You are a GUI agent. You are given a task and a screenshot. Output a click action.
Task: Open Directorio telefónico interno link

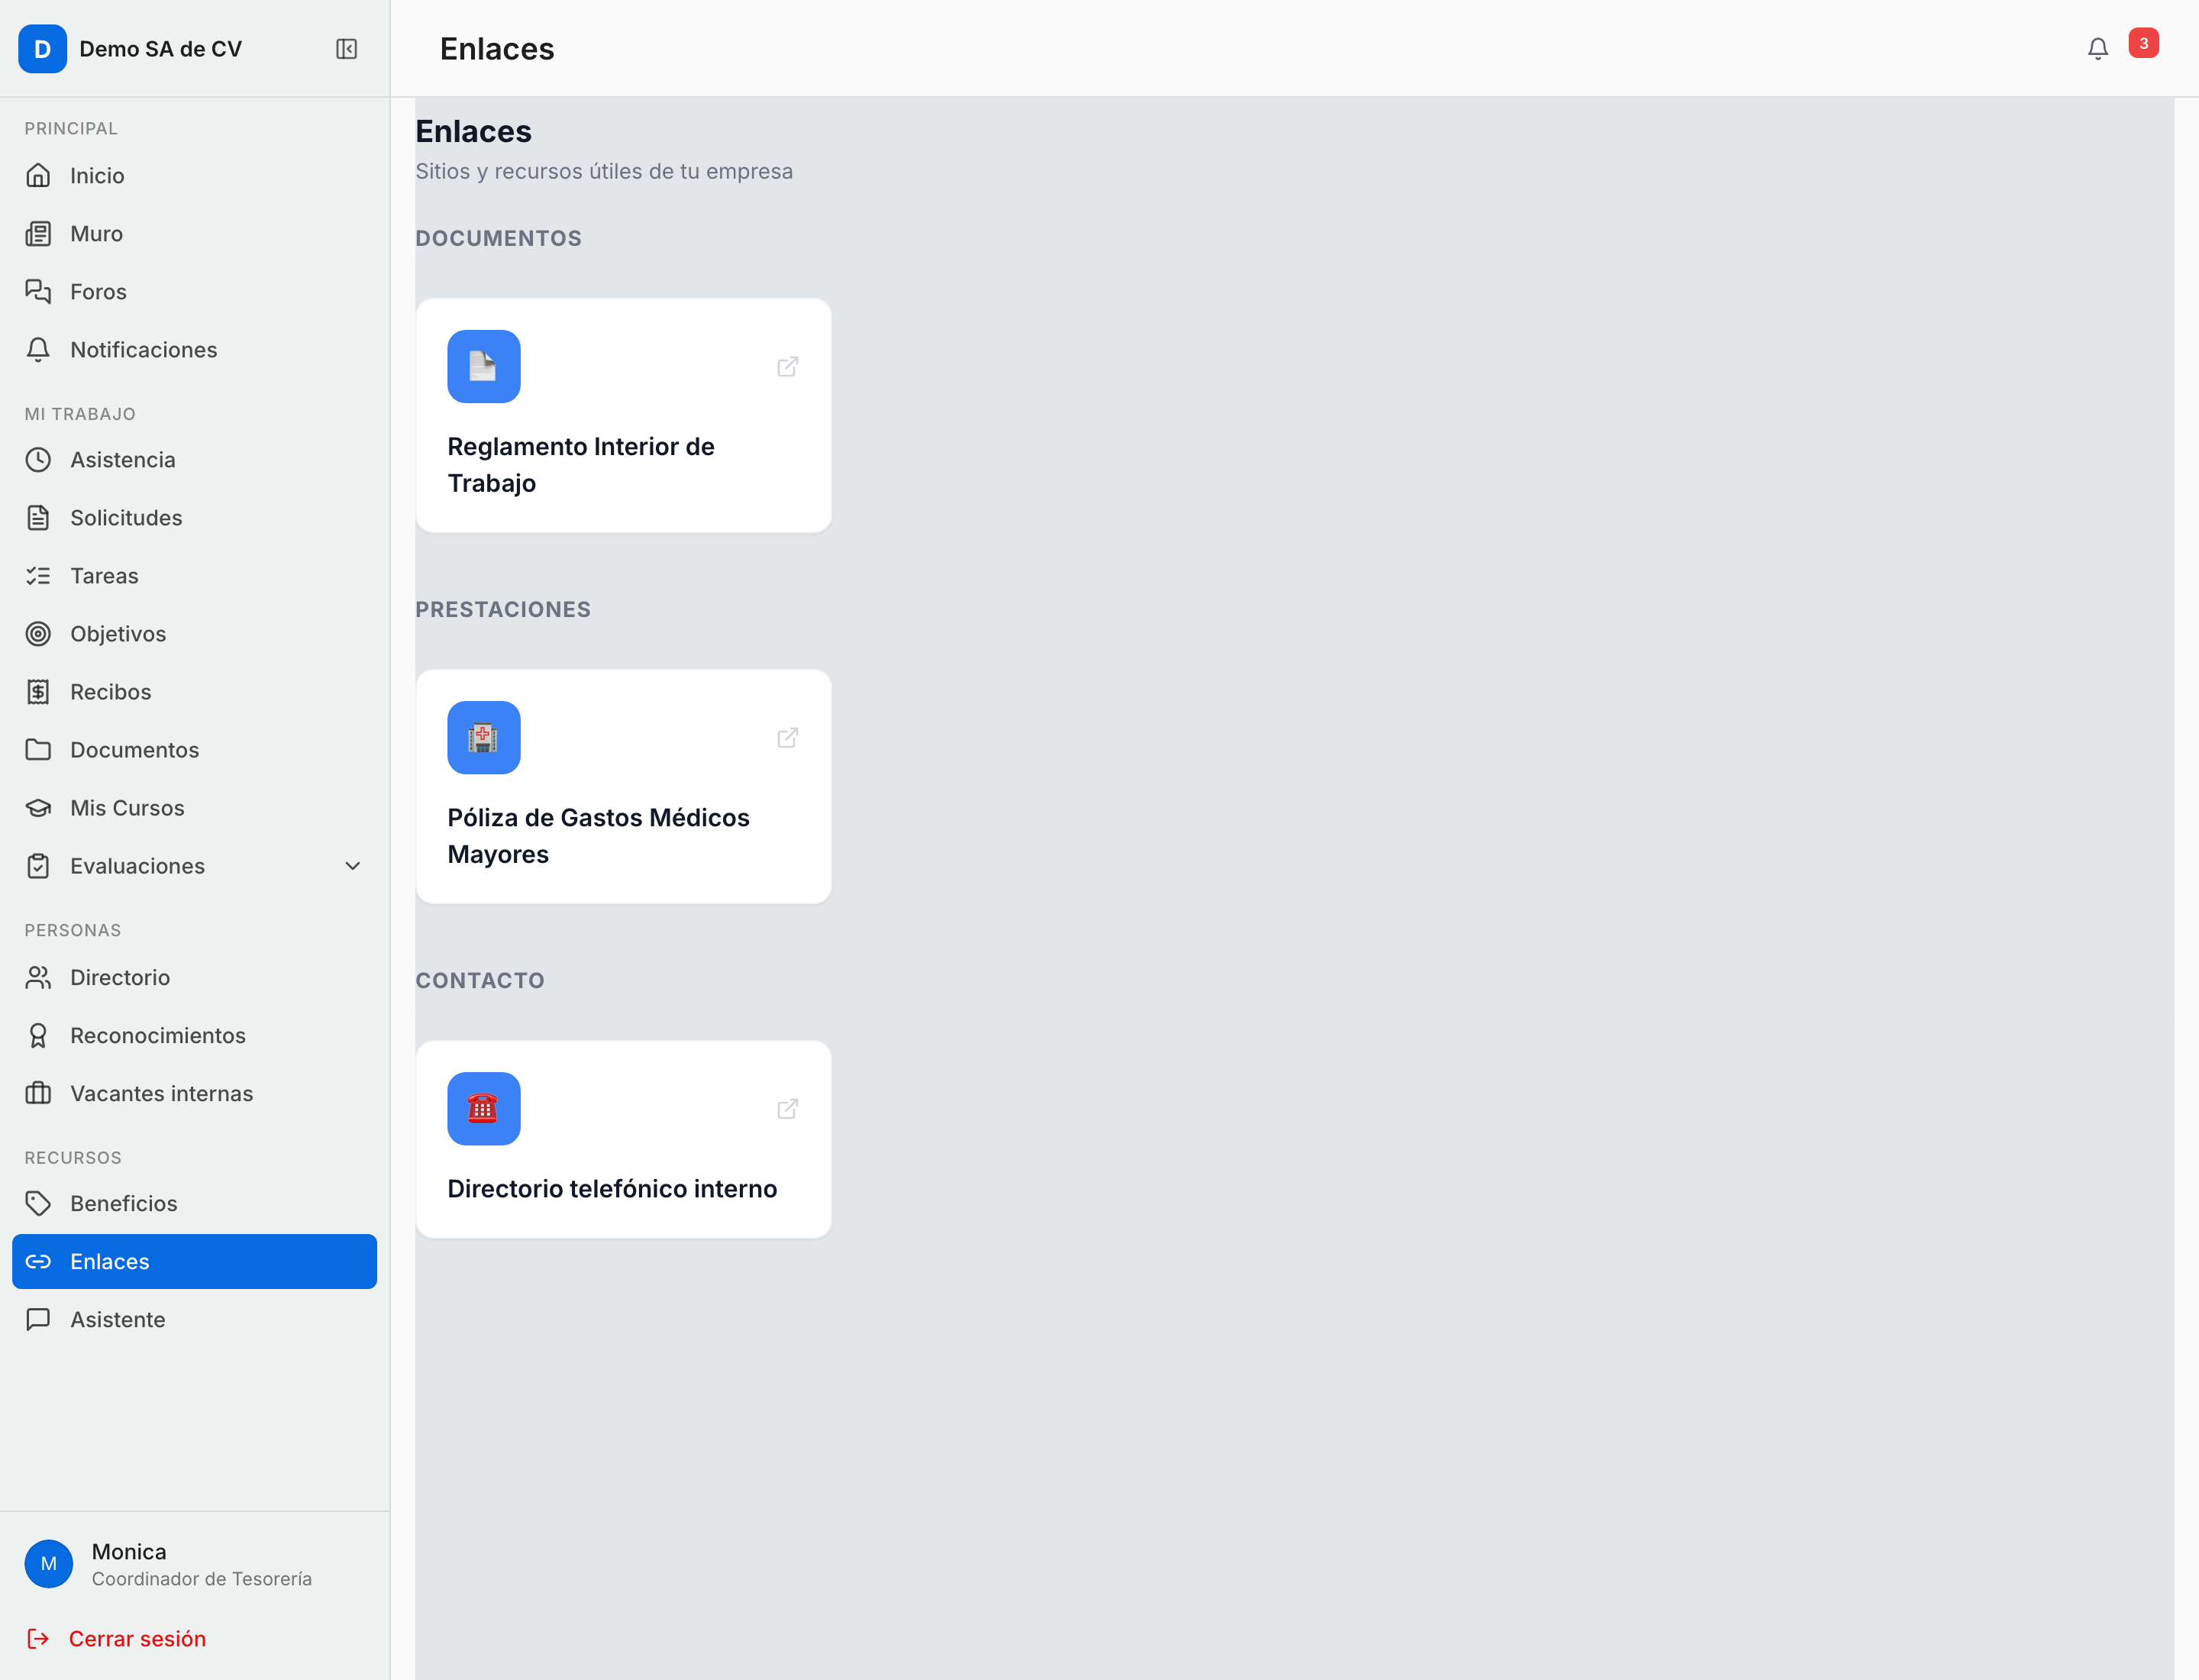[623, 1139]
